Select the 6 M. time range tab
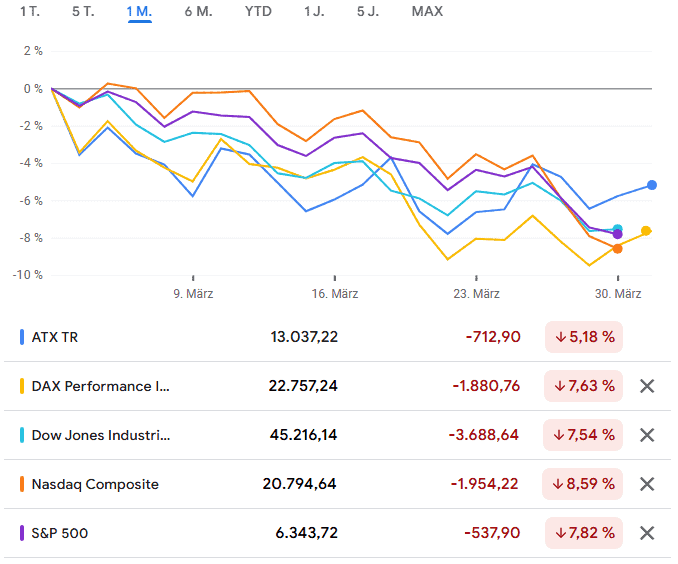This screenshot has height=564, width=678. point(198,12)
